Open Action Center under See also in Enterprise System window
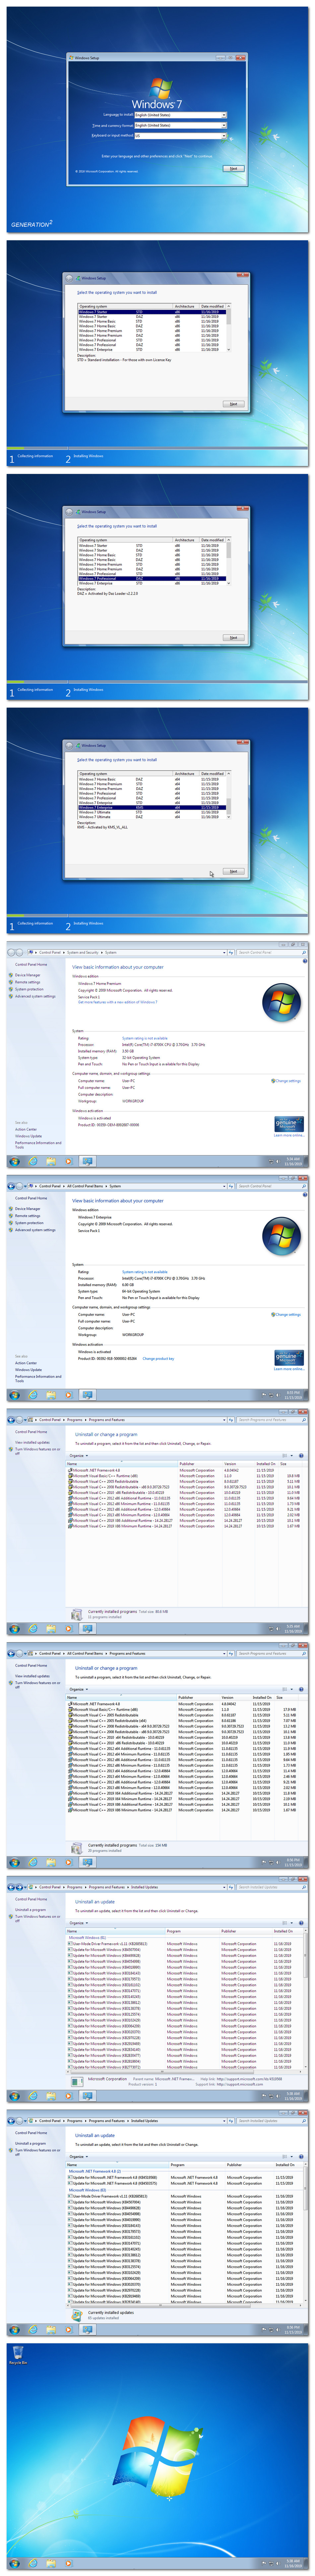The width and height of the screenshot is (315, 2576). point(26,1363)
